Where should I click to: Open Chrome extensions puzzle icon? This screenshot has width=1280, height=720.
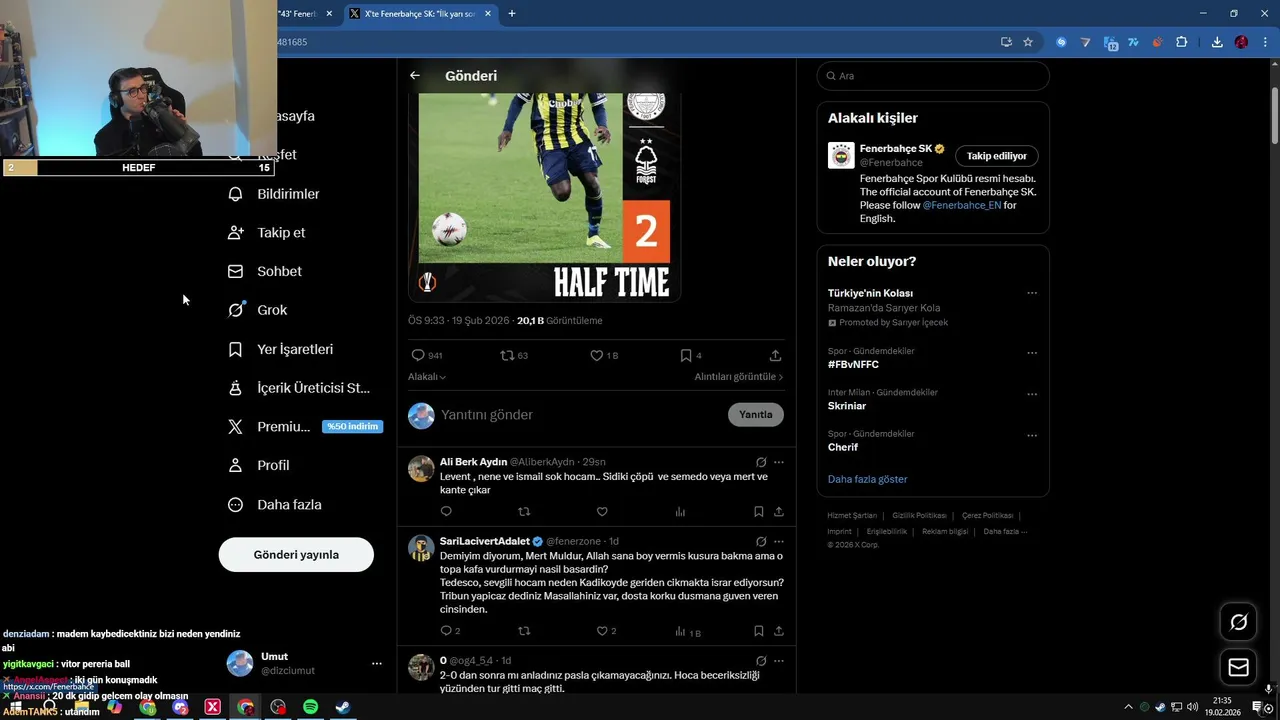pyautogui.click(x=1182, y=42)
